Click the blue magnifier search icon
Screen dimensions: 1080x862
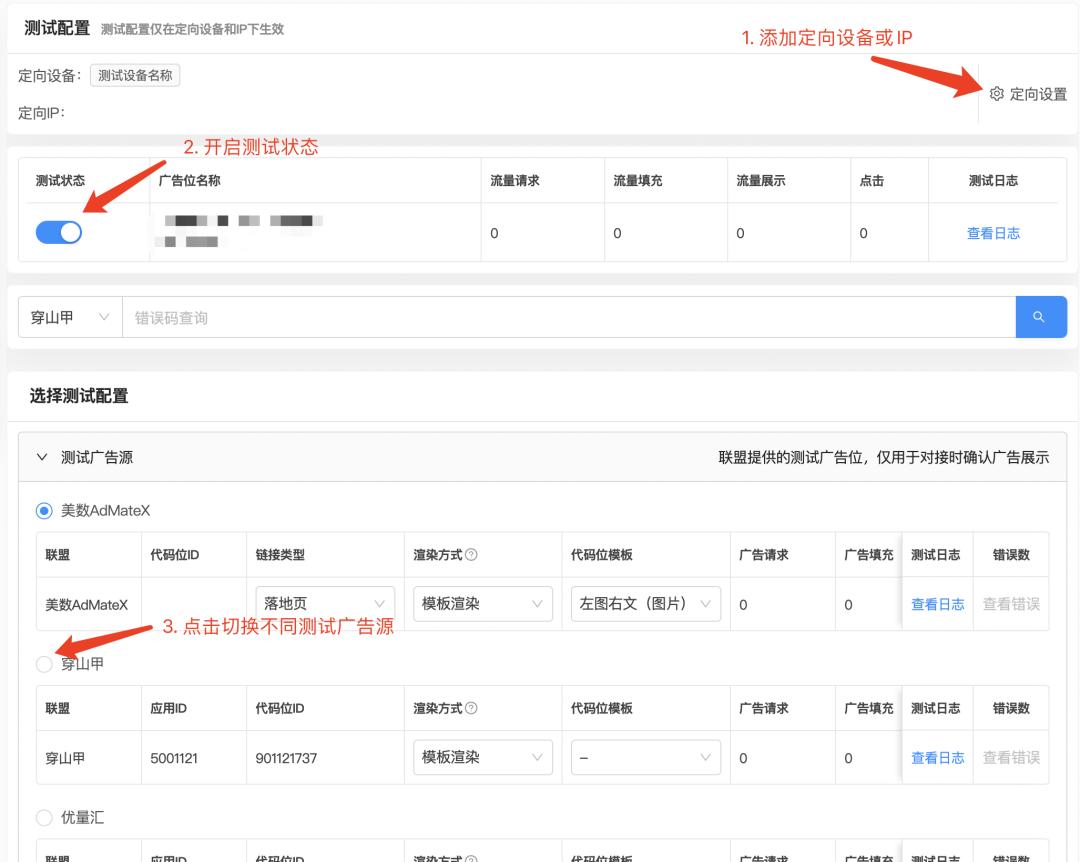point(1040,317)
